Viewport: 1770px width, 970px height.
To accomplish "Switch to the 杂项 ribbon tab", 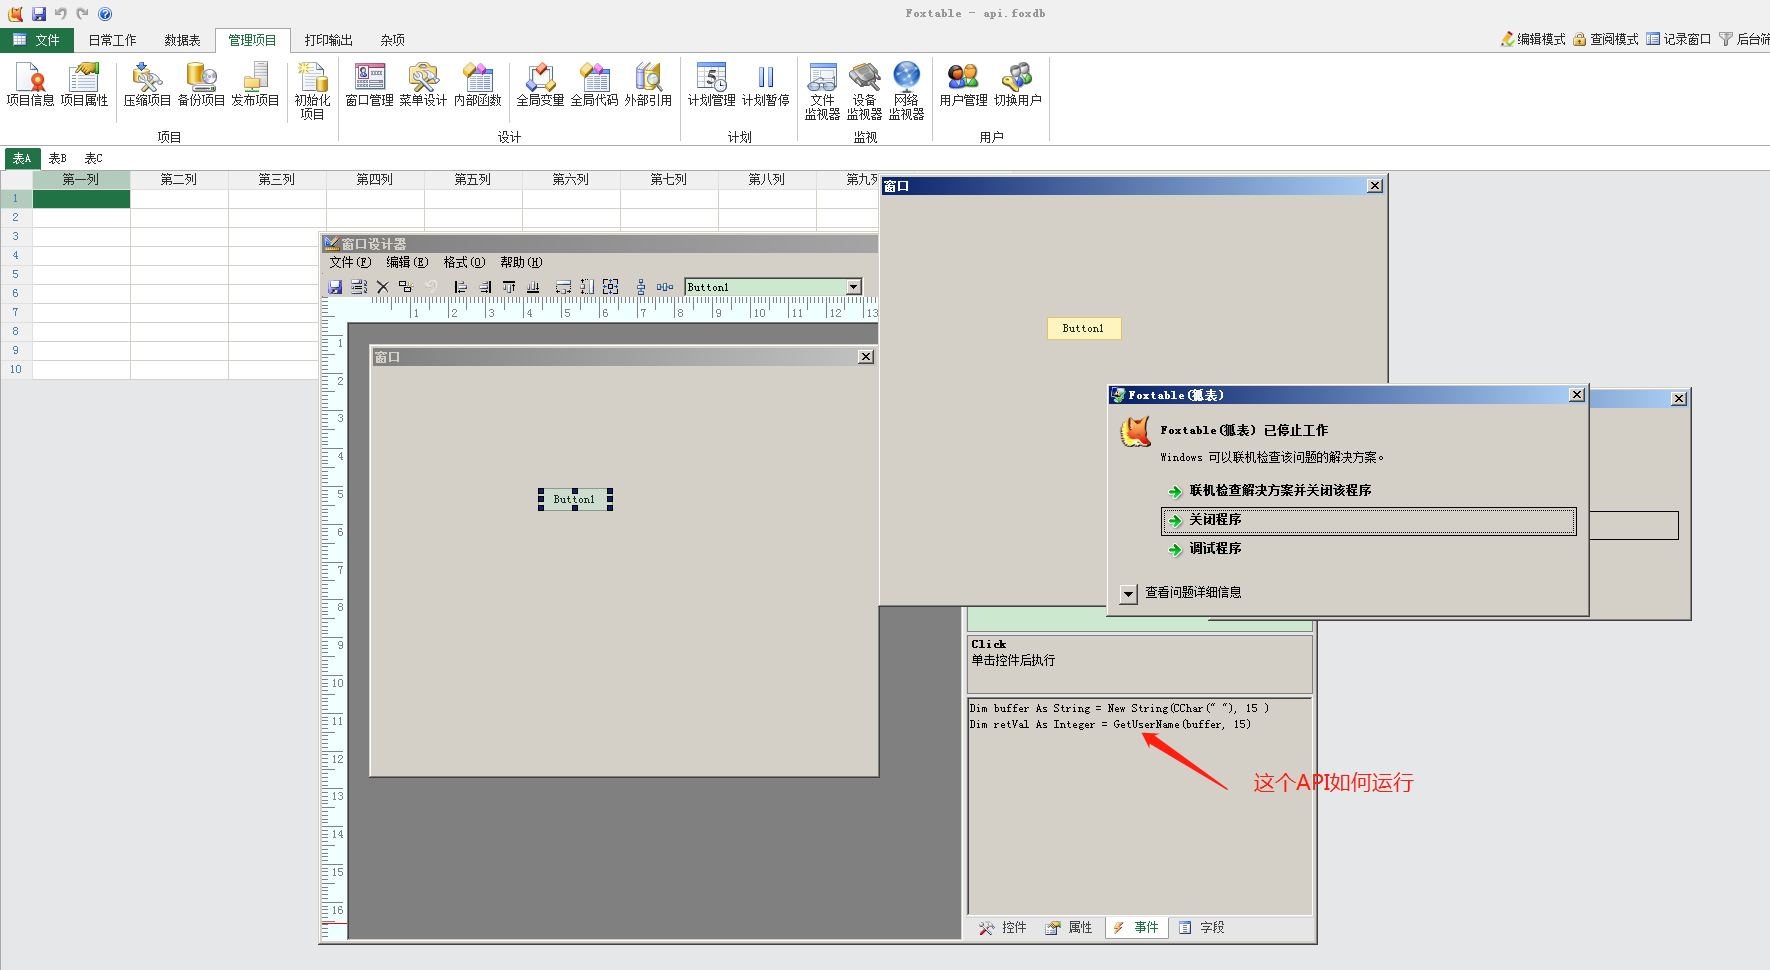I will [392, 40].
